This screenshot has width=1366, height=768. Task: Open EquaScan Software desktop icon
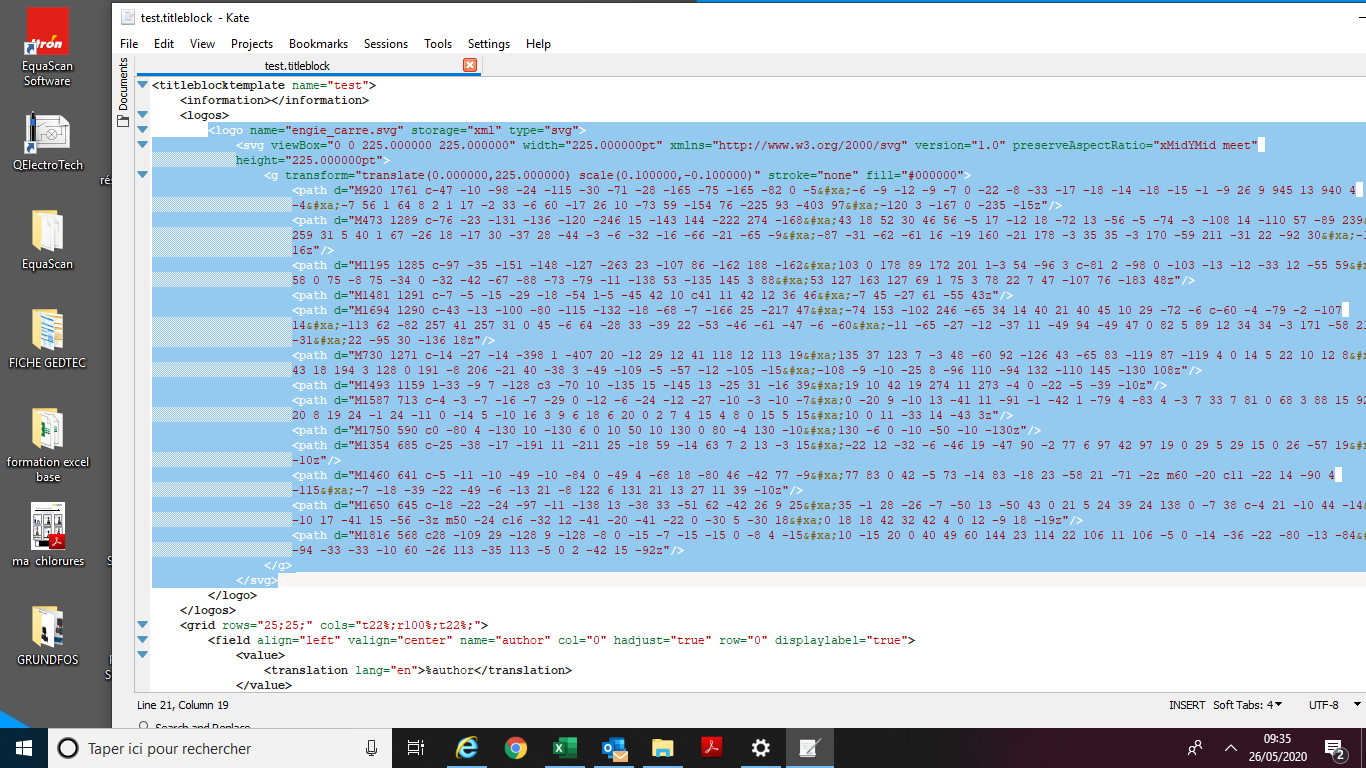[47, 47]
